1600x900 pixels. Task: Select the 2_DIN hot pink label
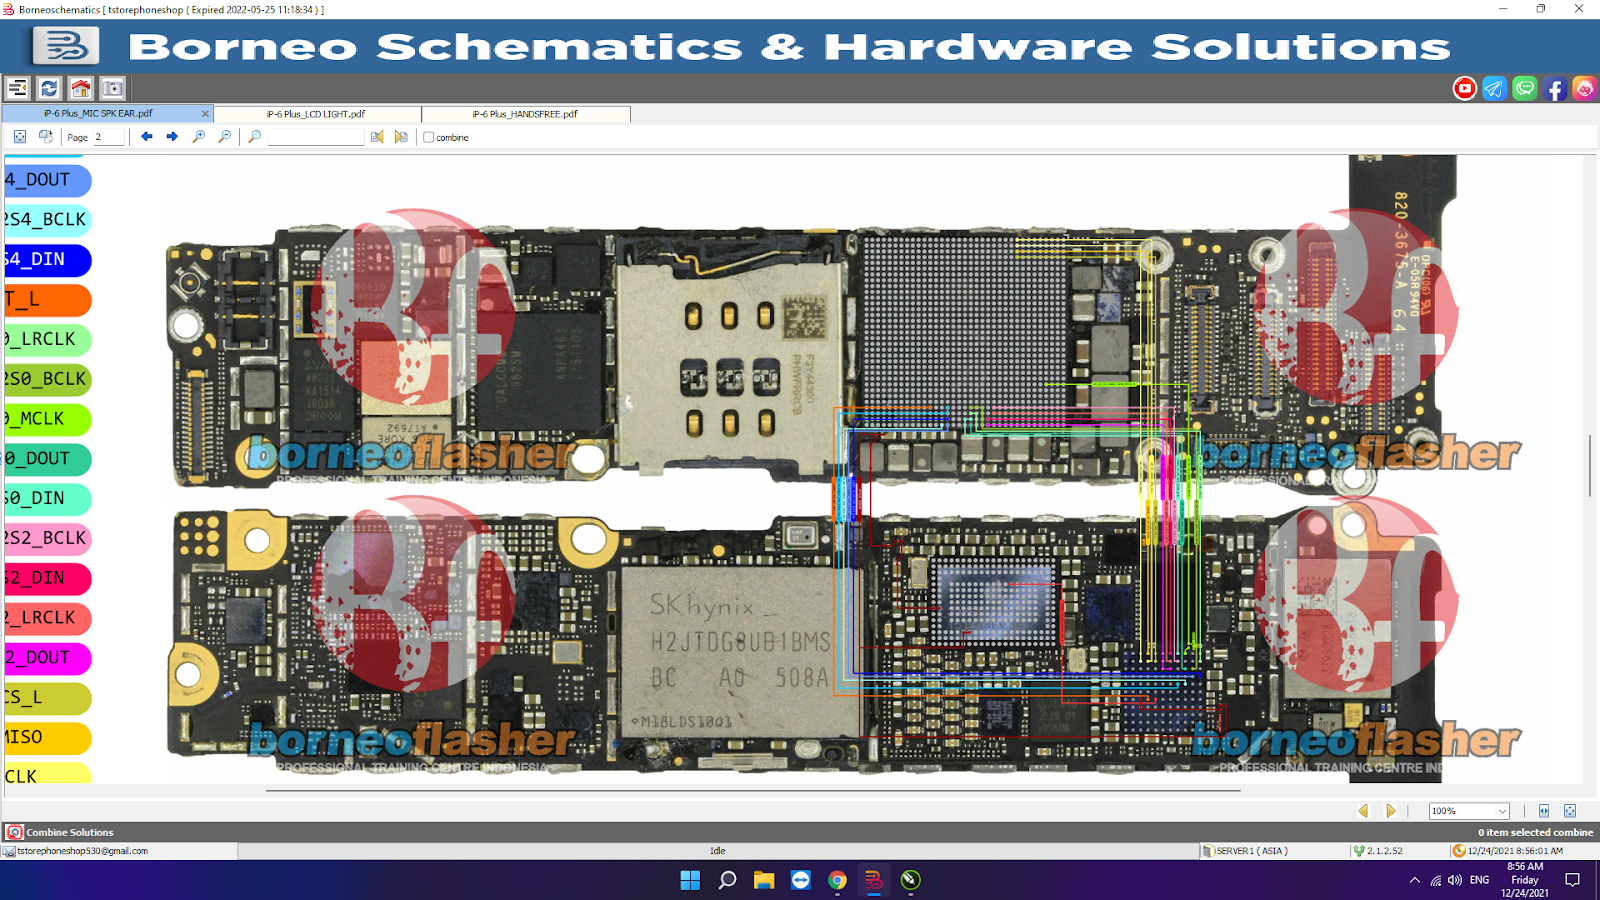tap(48, 578)
